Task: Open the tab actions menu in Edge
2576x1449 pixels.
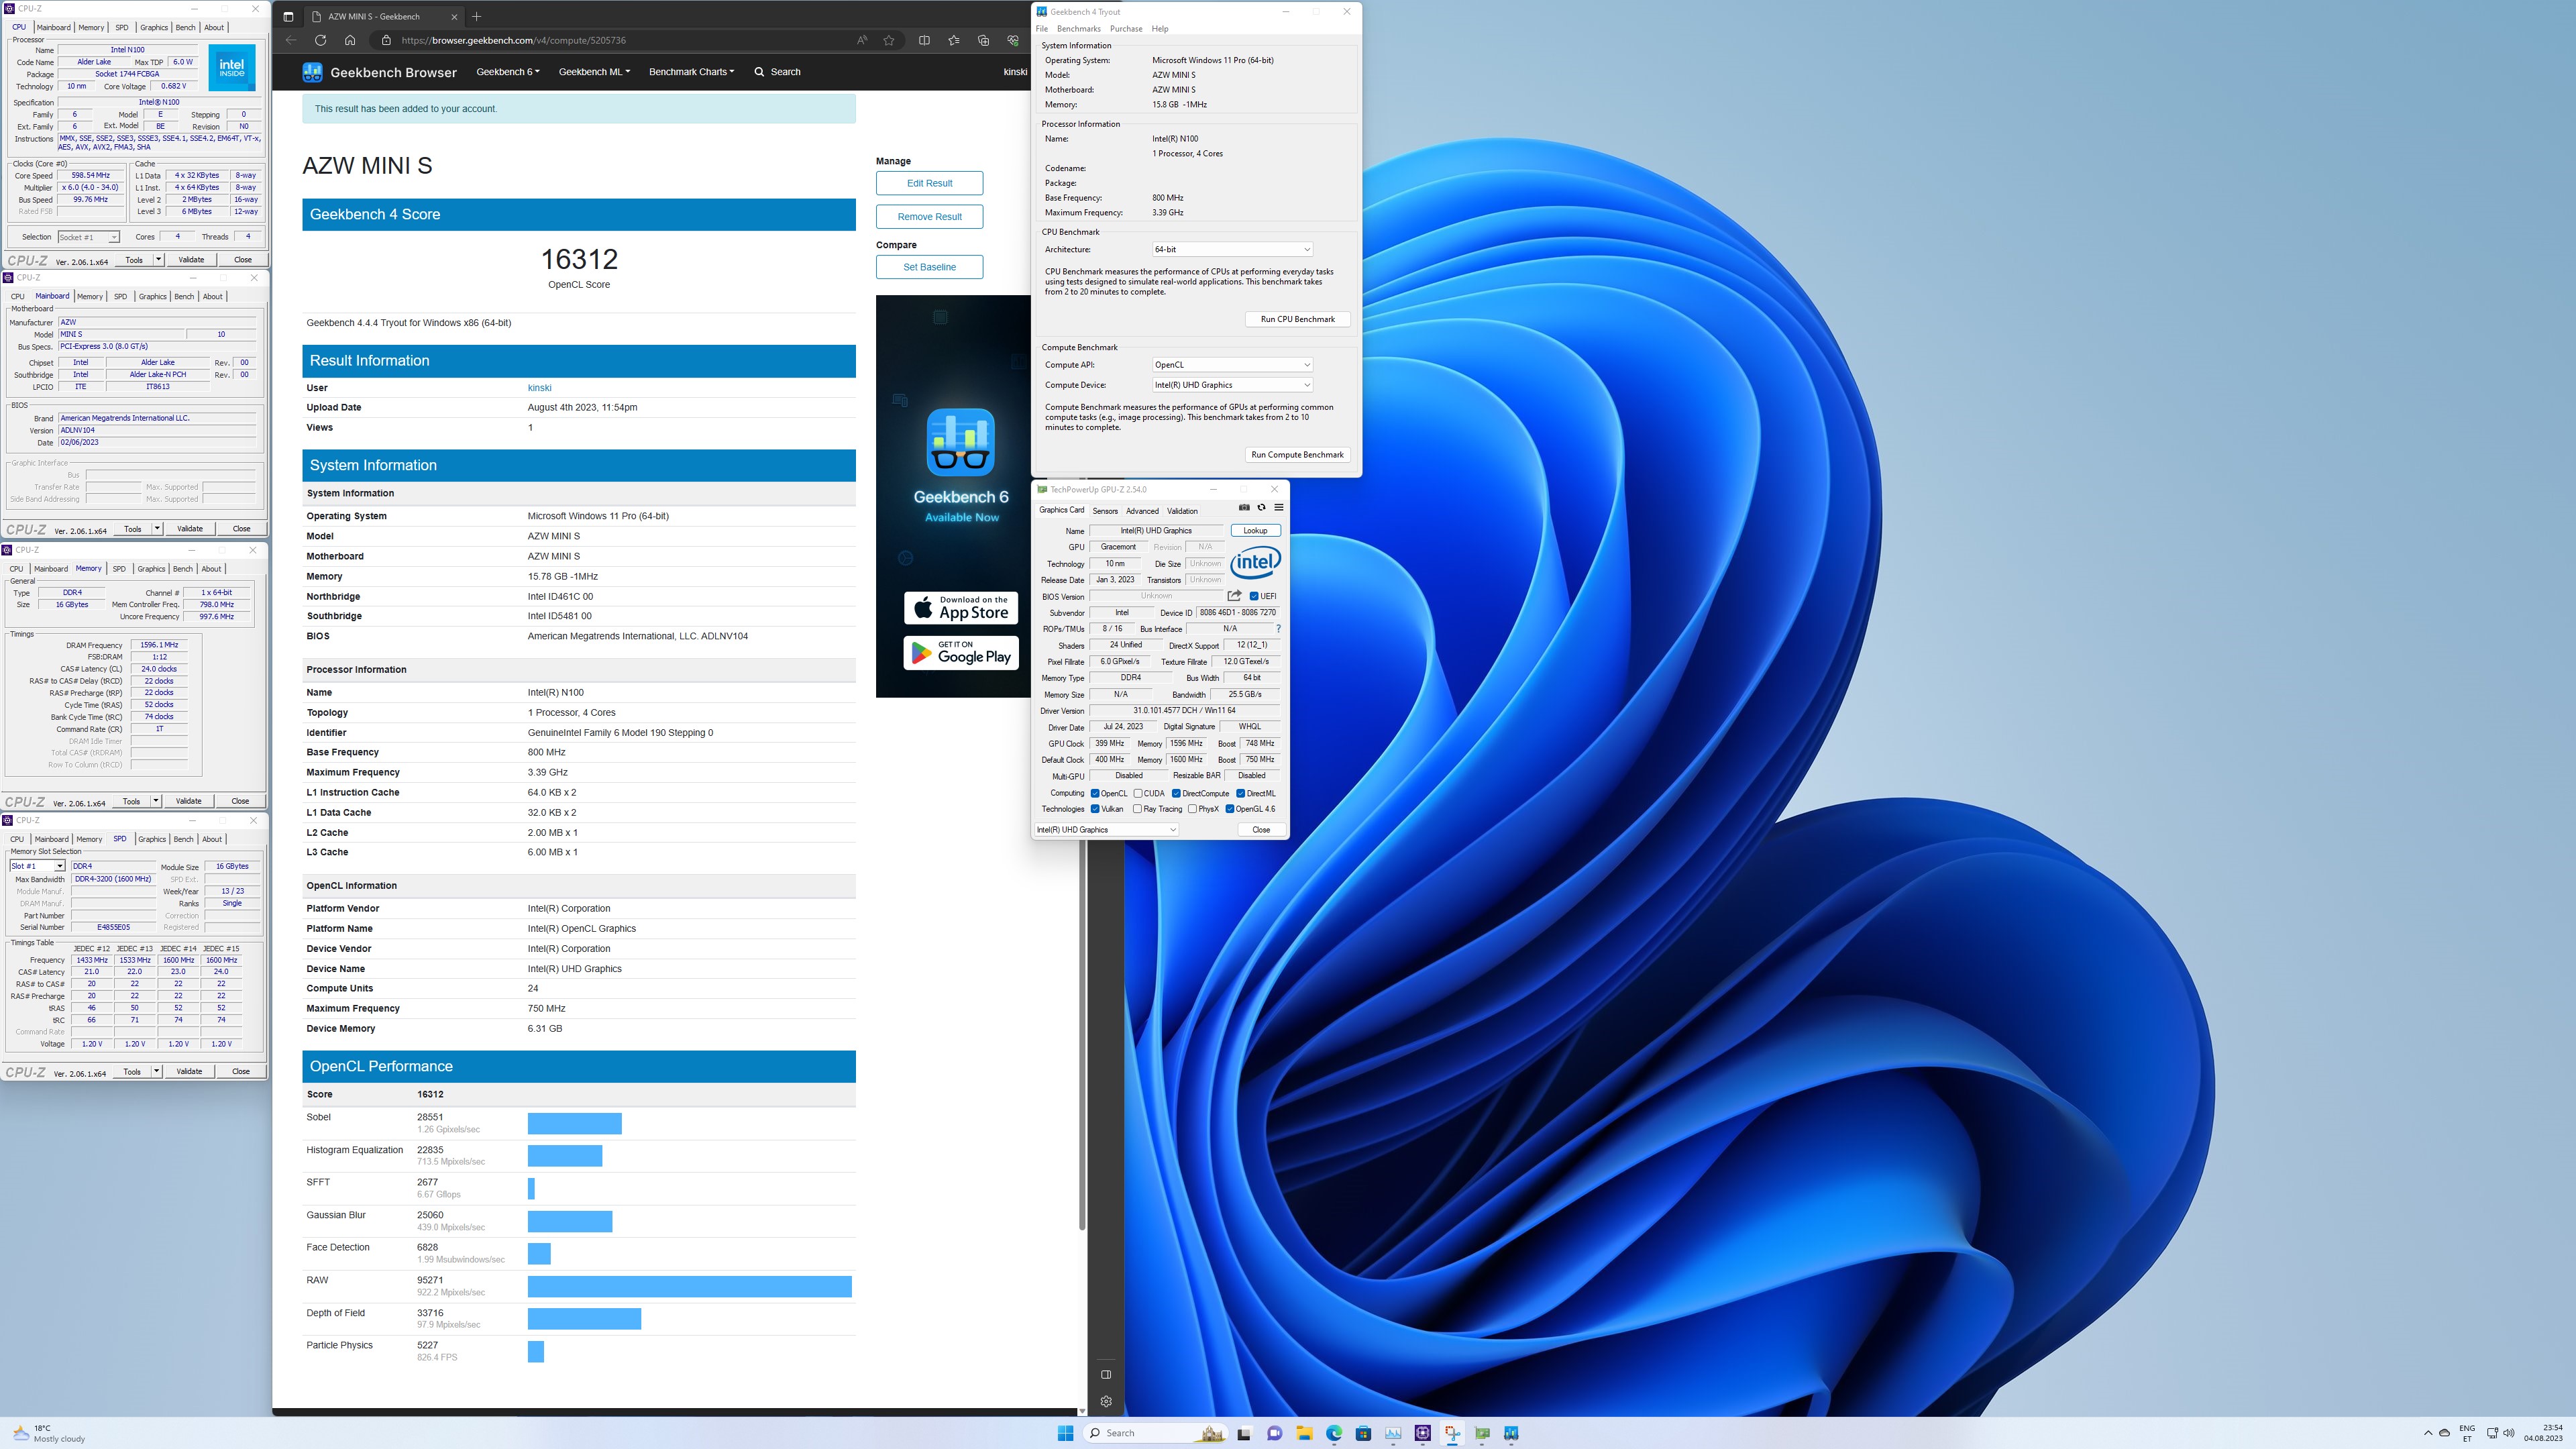Action: [288, 16]
